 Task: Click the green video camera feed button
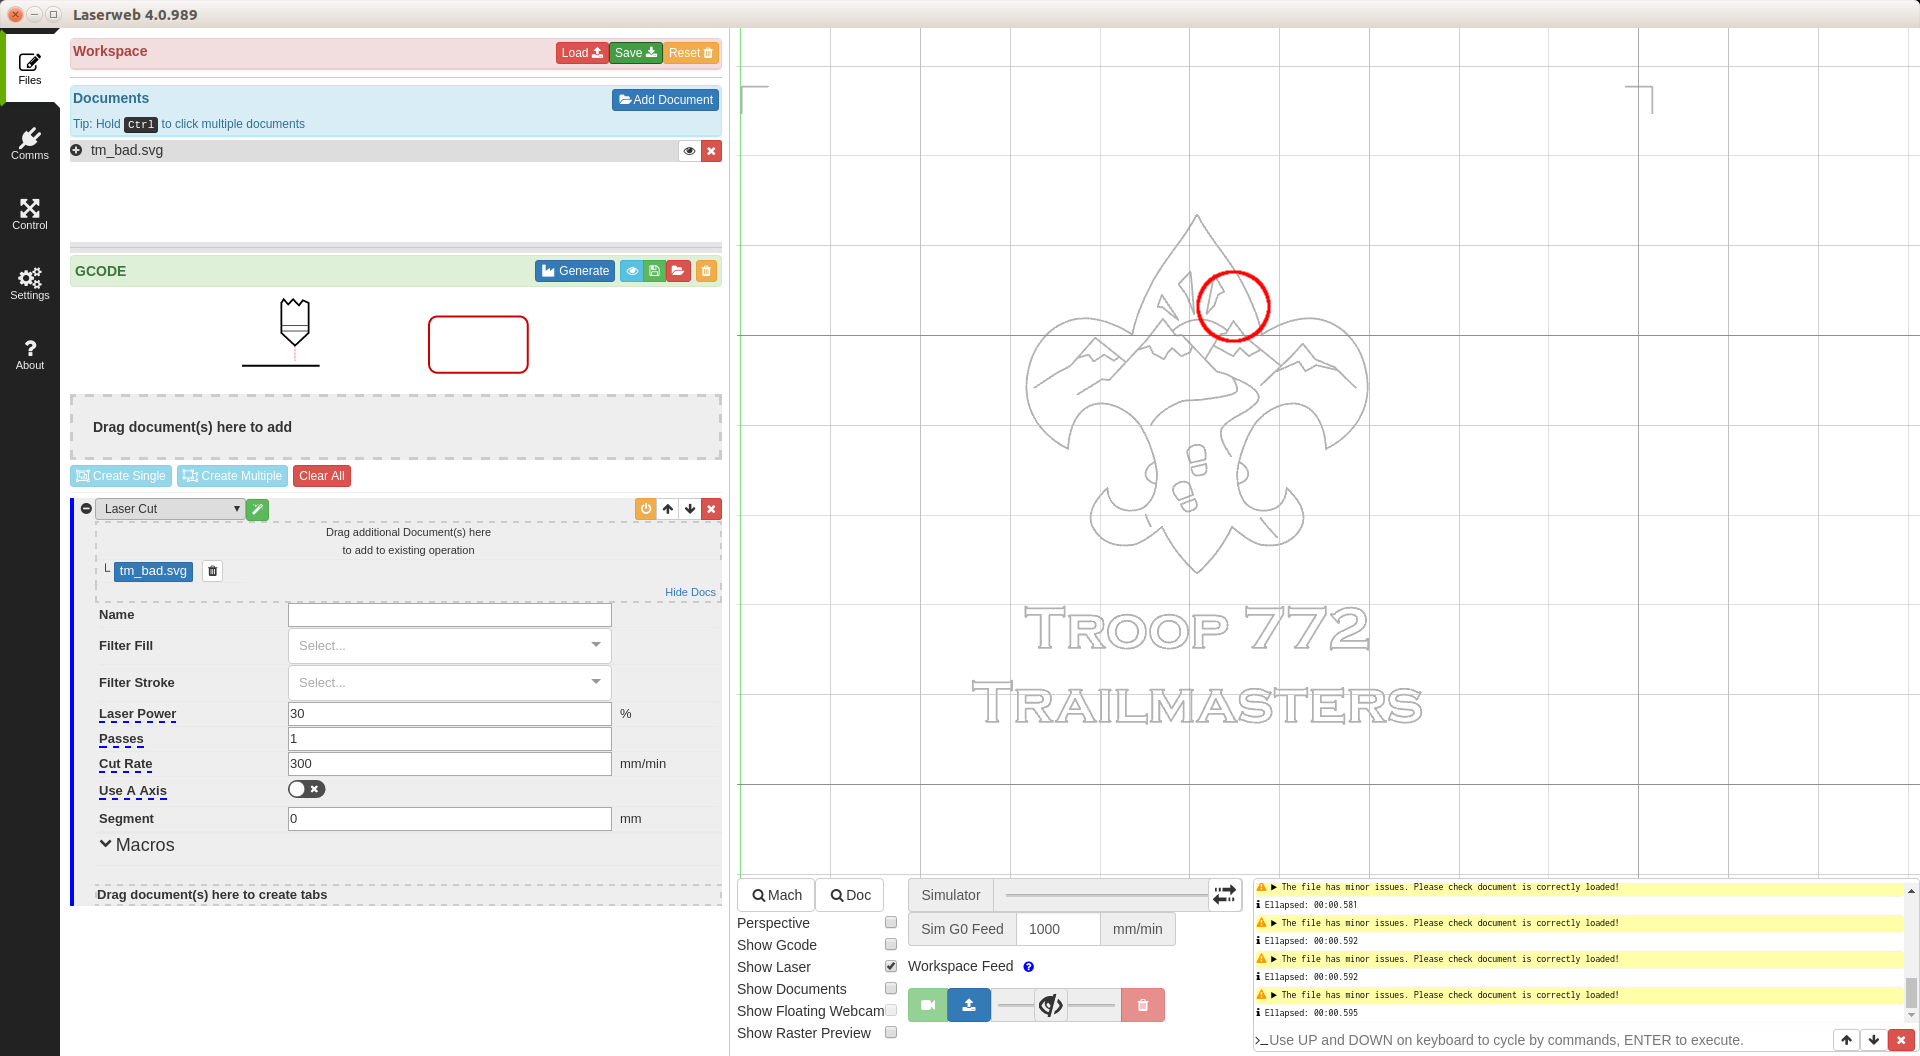pyautogui.click(x=928, y=1005)
